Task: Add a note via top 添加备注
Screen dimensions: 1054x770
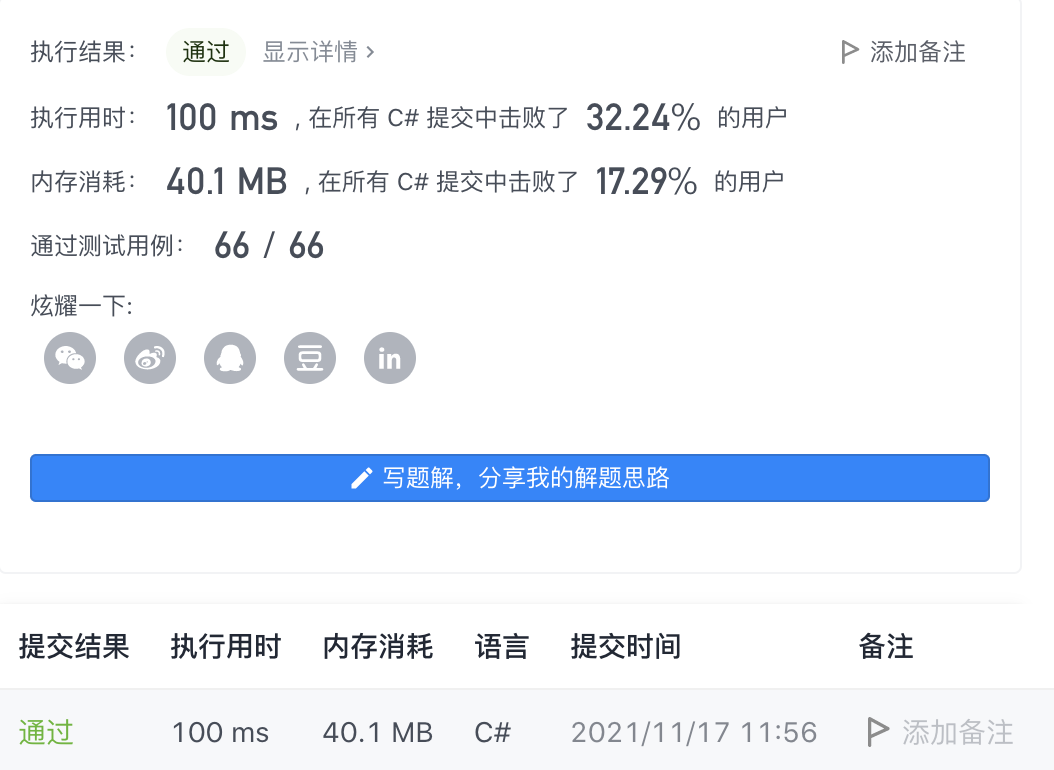Action: (903, 52)
